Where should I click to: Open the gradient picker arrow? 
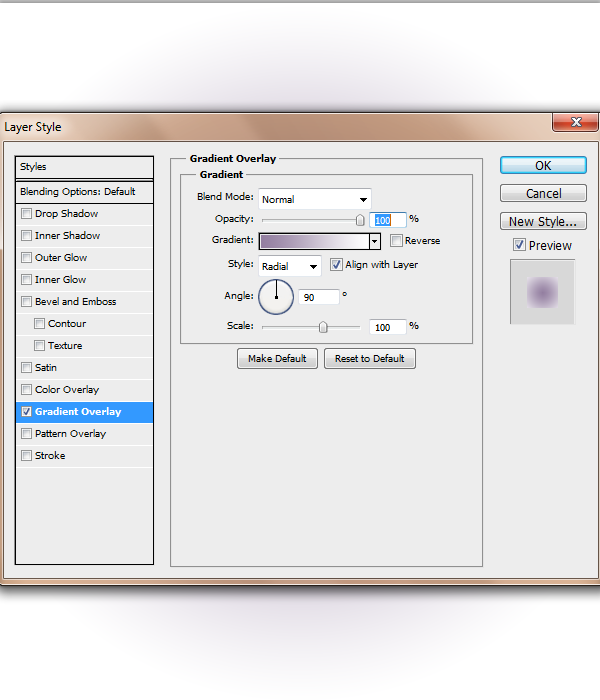tap(375, 242)
